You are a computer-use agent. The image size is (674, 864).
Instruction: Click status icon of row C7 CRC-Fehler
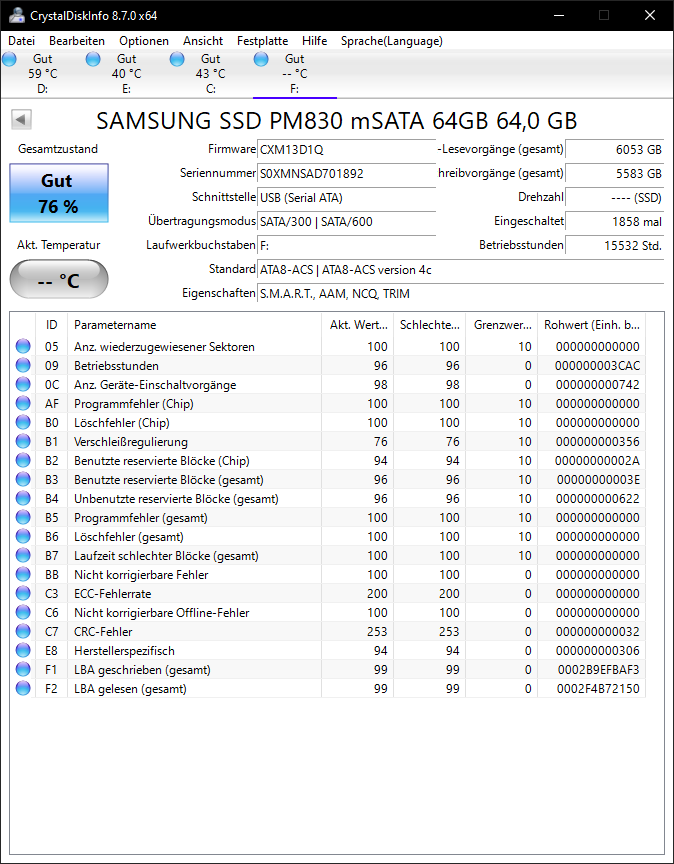click(23, 631)
